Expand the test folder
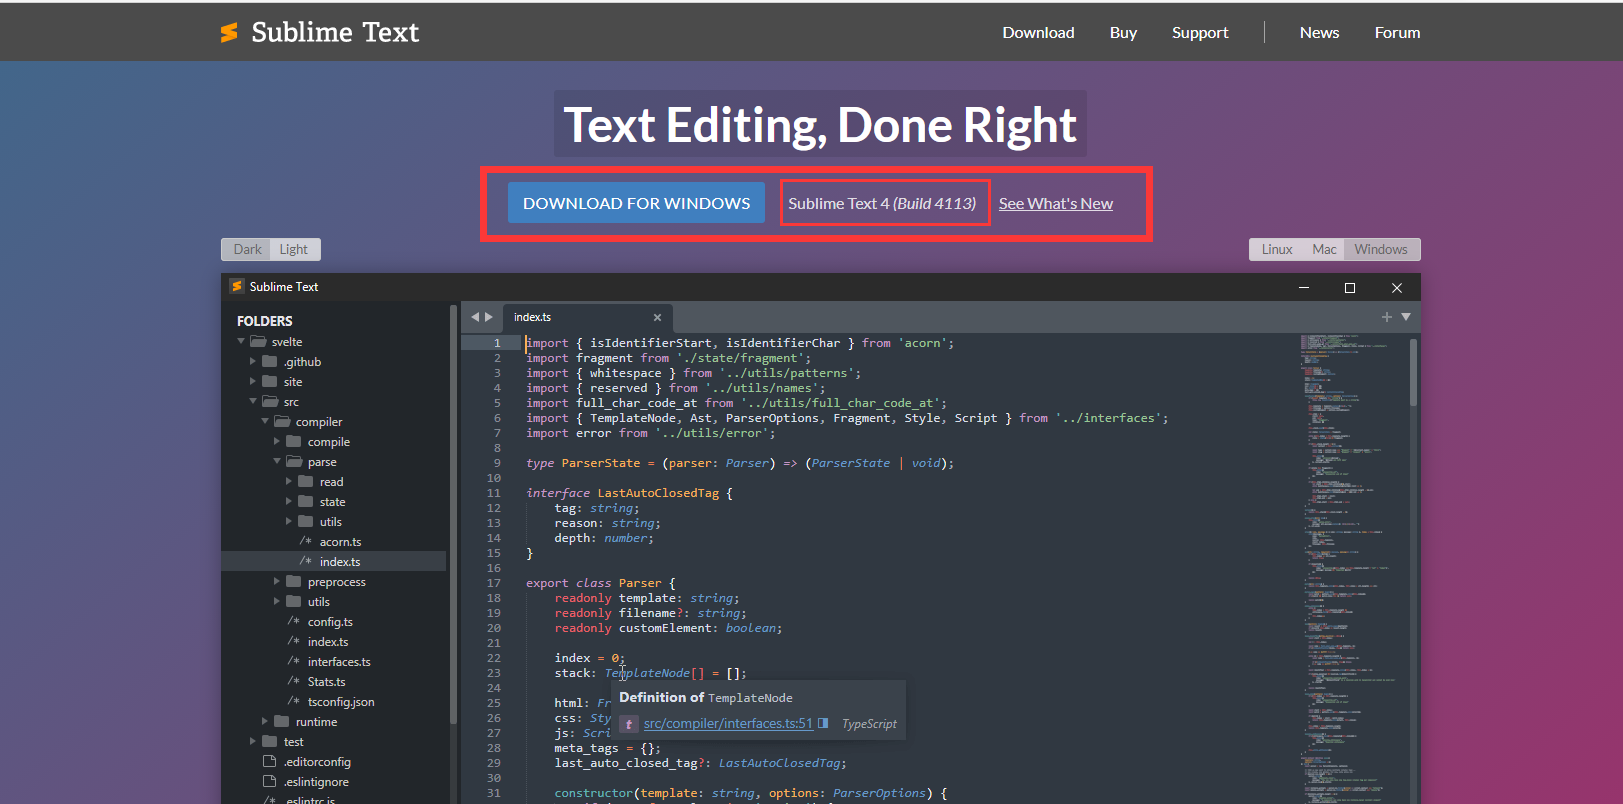Image resolution: width=1623 pixels, height=804 pixels. click(253, 742)
